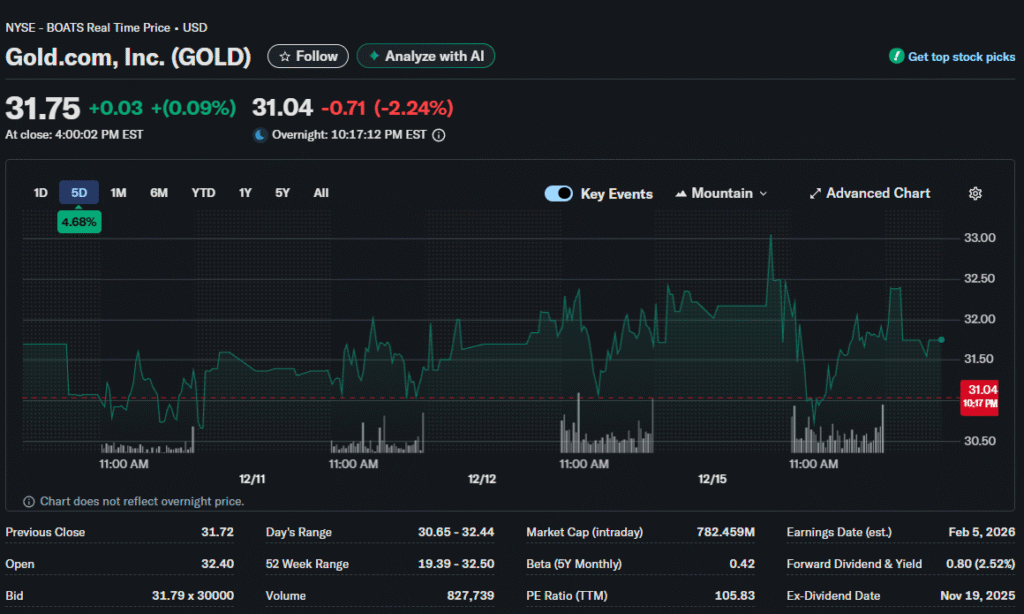Click the Analyze with AI button
This screenshot has width=1024, height=614.
[x=426, y=57]
